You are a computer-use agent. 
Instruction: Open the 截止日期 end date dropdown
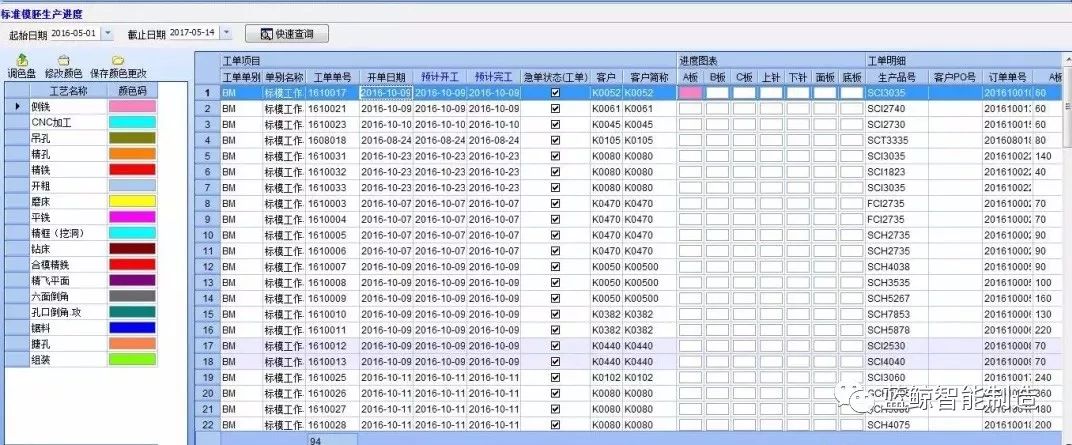point(225,34)
